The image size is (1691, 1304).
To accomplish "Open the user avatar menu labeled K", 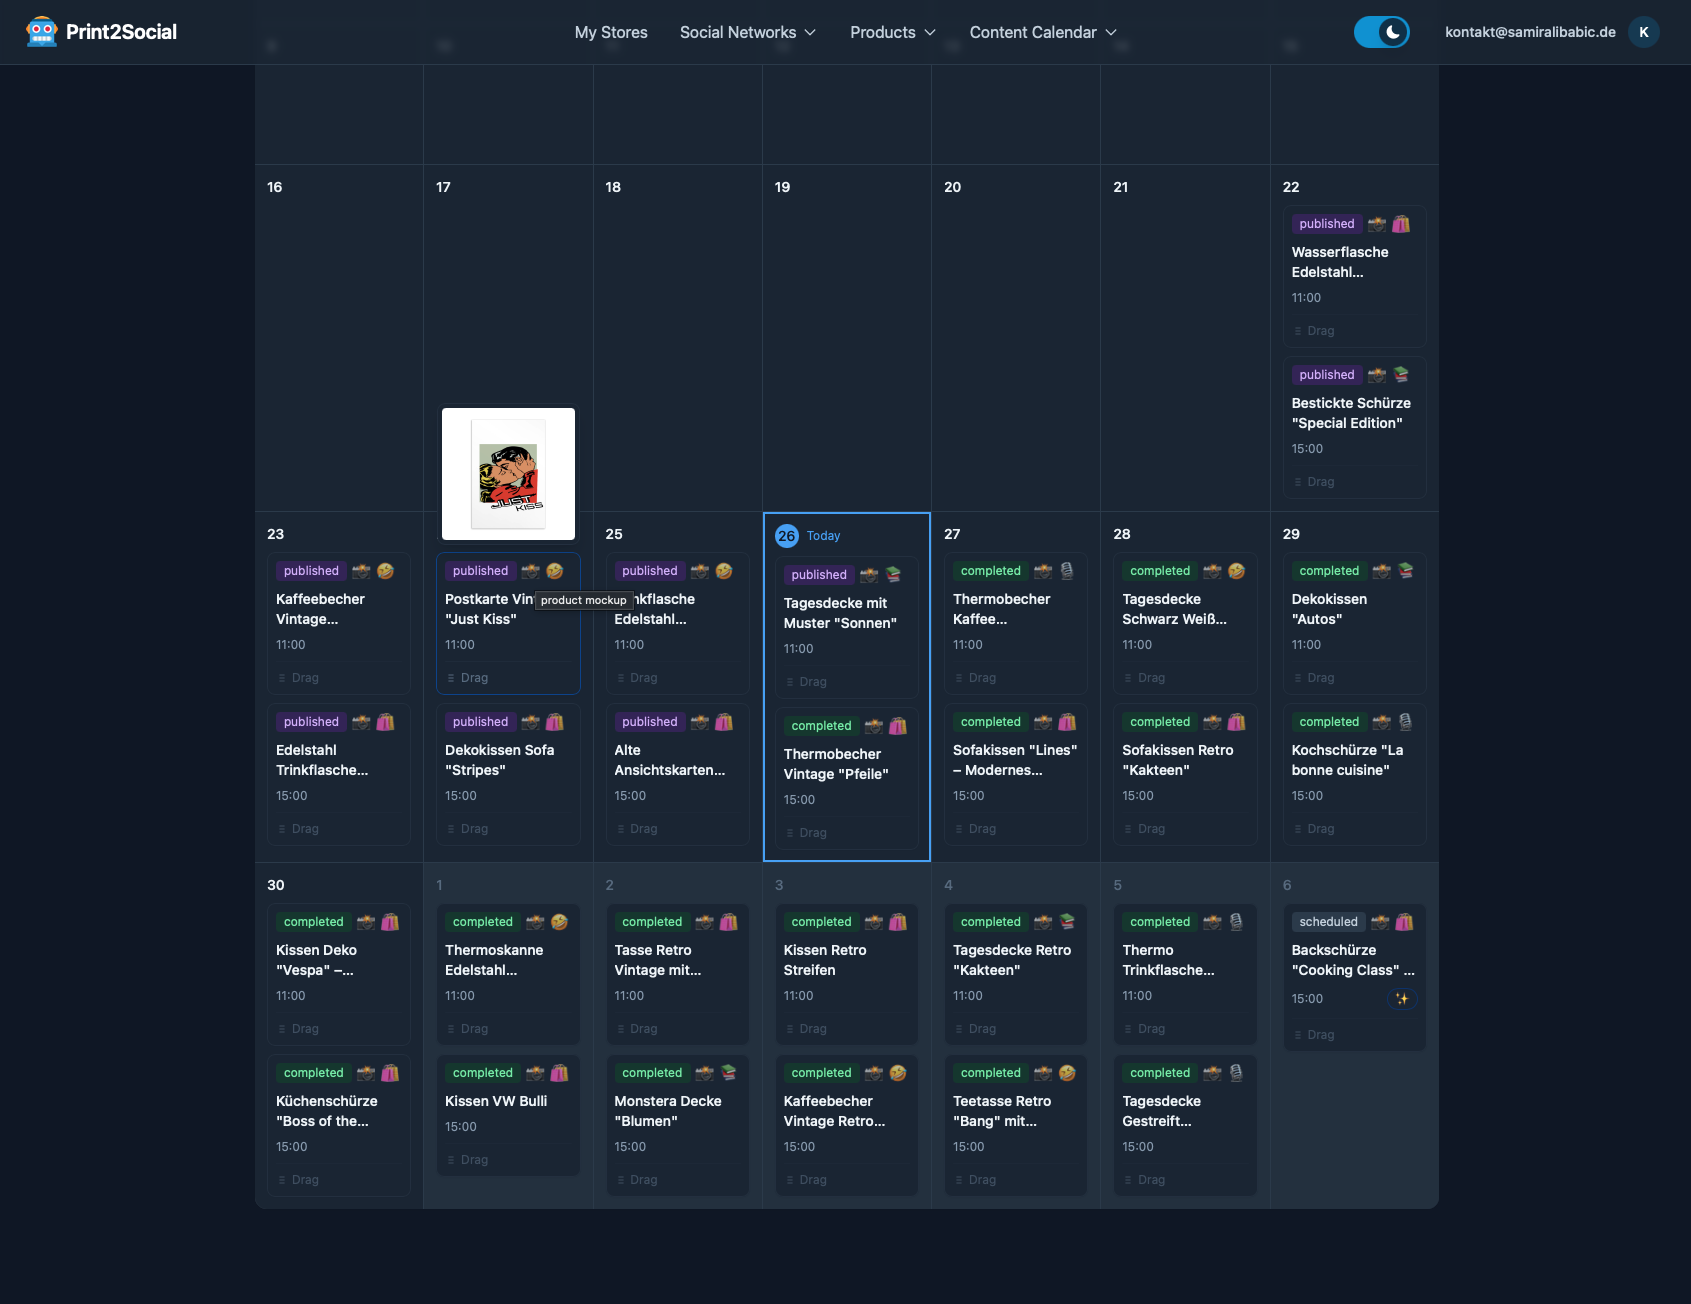I will (x=1643, y=31).
